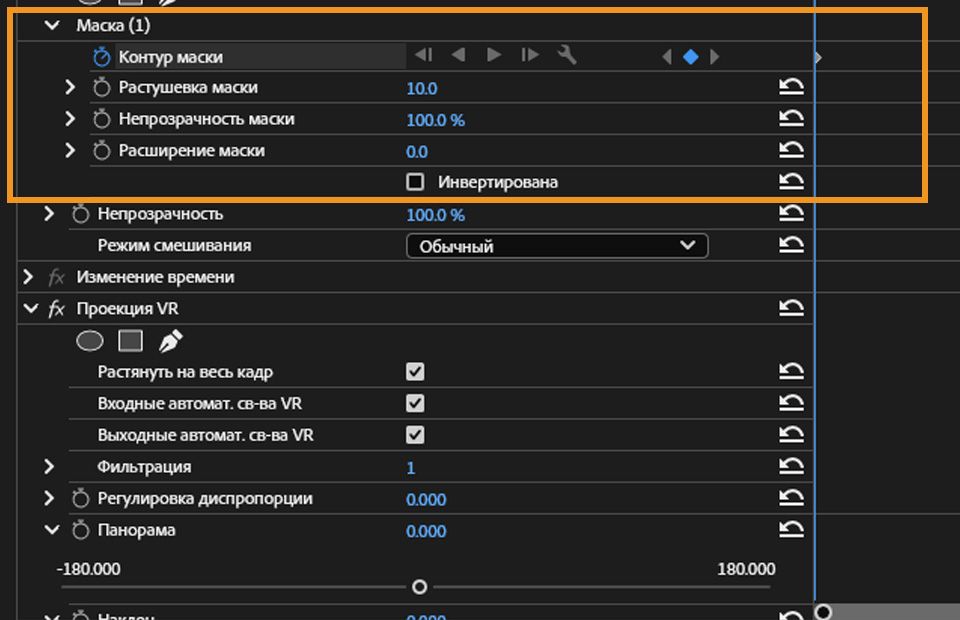Screen dimensions: 960x620
Task: Go to previous keyframe of Контур маски
Action: pos(667,57)
